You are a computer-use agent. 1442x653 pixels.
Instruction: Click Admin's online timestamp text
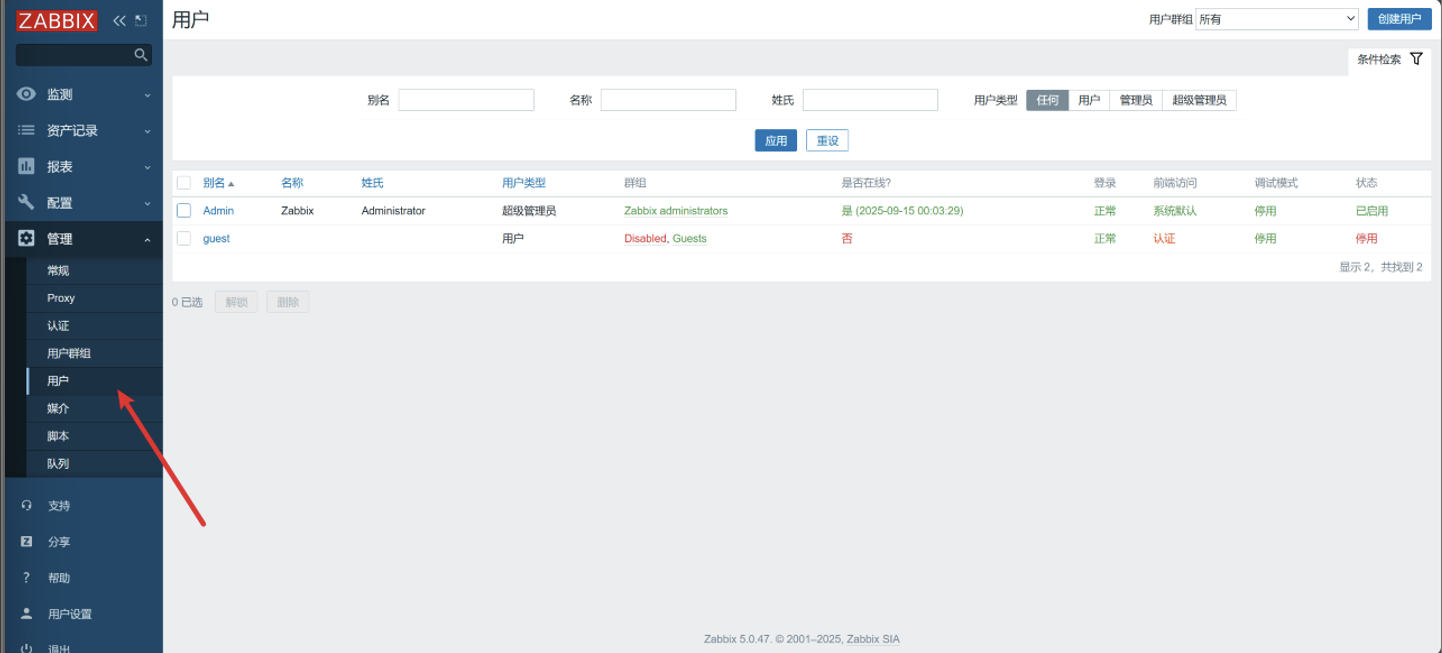[x=902, y=211]
